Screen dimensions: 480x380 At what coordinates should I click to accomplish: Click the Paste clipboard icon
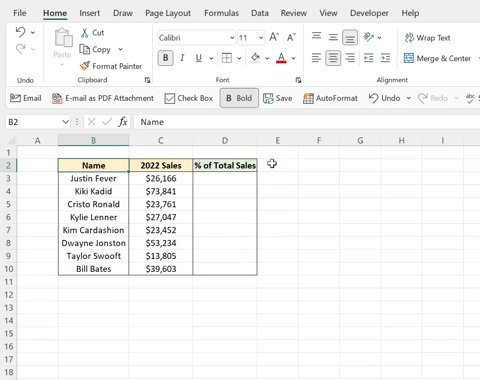click(x=63, y=38)
